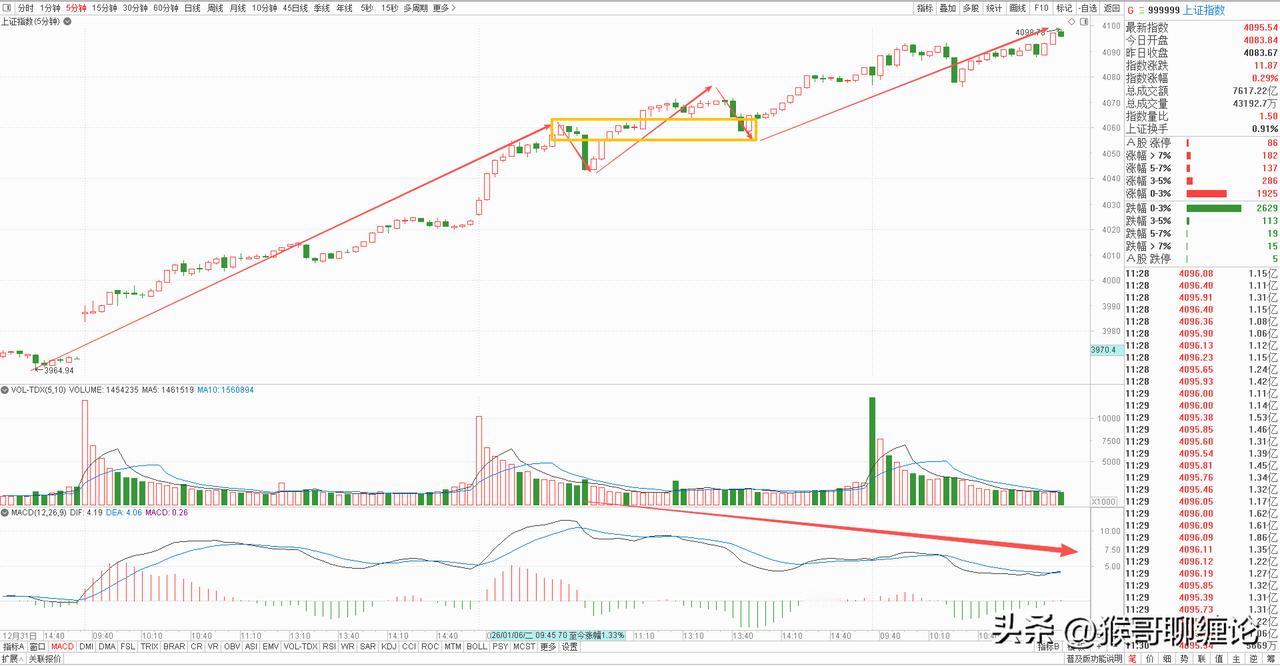This screenshot has width=1280, height=666.
Task: Click the 叠加 overlay button
Action: [948, 8]
